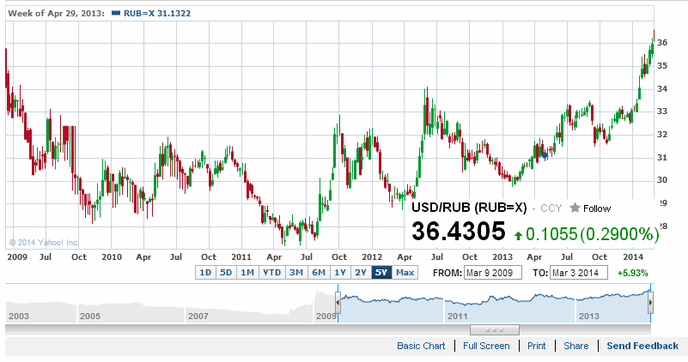688x362 pixels.
Task: Click the green up arrow icon
Action: click(x=518, y=236)
